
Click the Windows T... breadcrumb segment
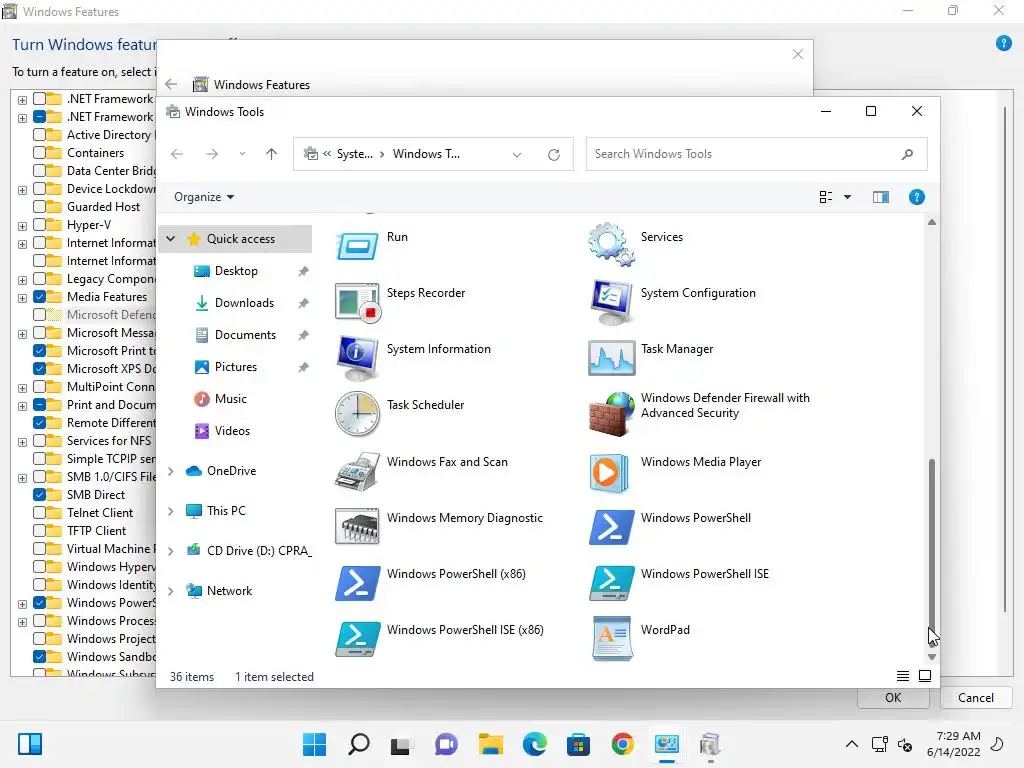(x=426, y=154)
